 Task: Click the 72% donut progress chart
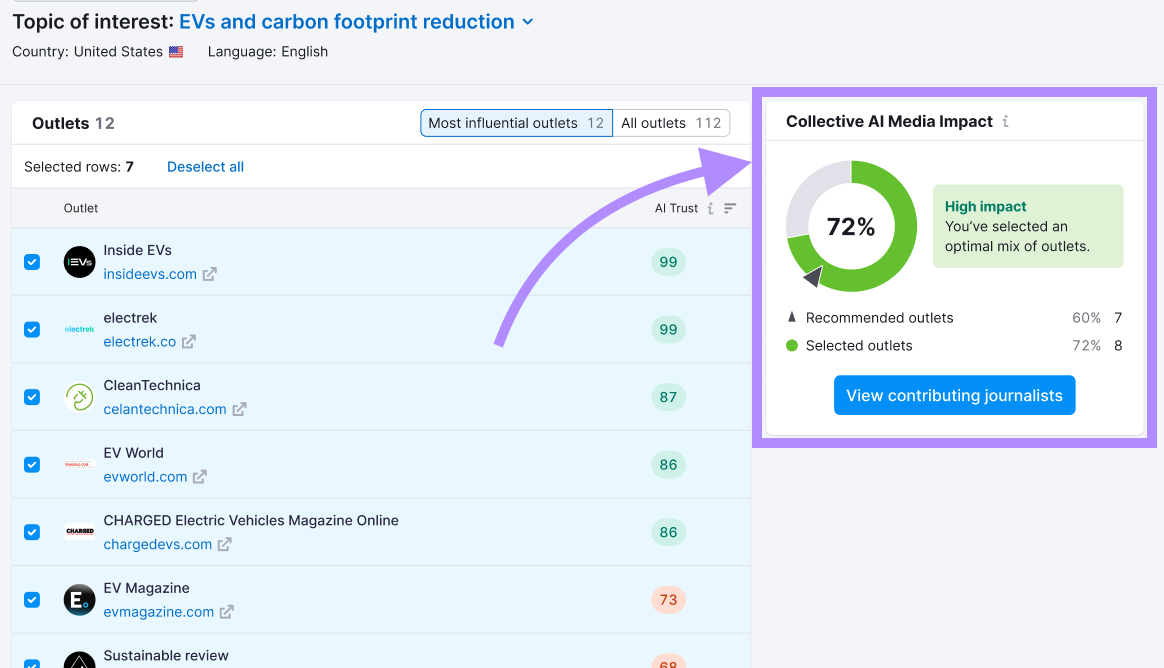[851, 227]
